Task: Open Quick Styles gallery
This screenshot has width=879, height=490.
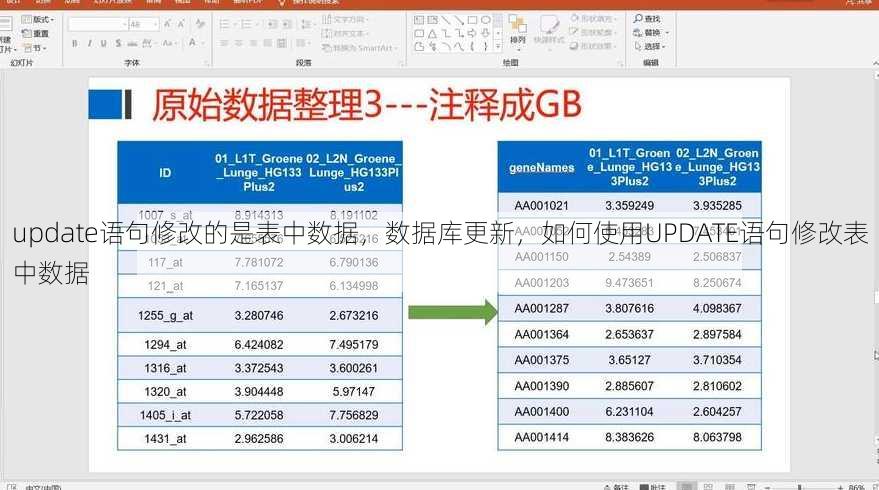Action: pos(549,31)
